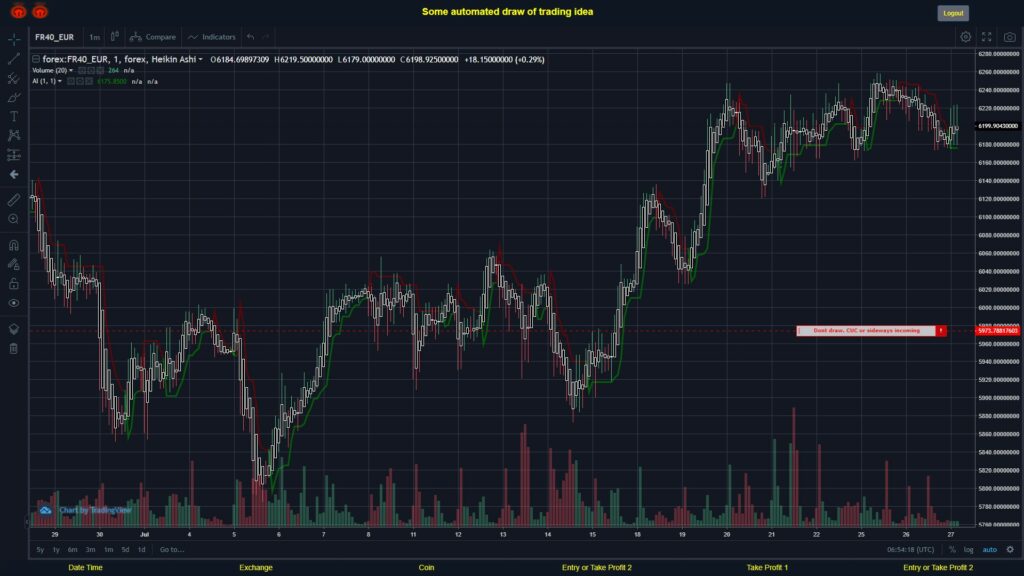This screenshot has width=1024, height=576.
Task: Click the alert exclamation red icon
Action: pyautogui.click(x=941, y=331)
